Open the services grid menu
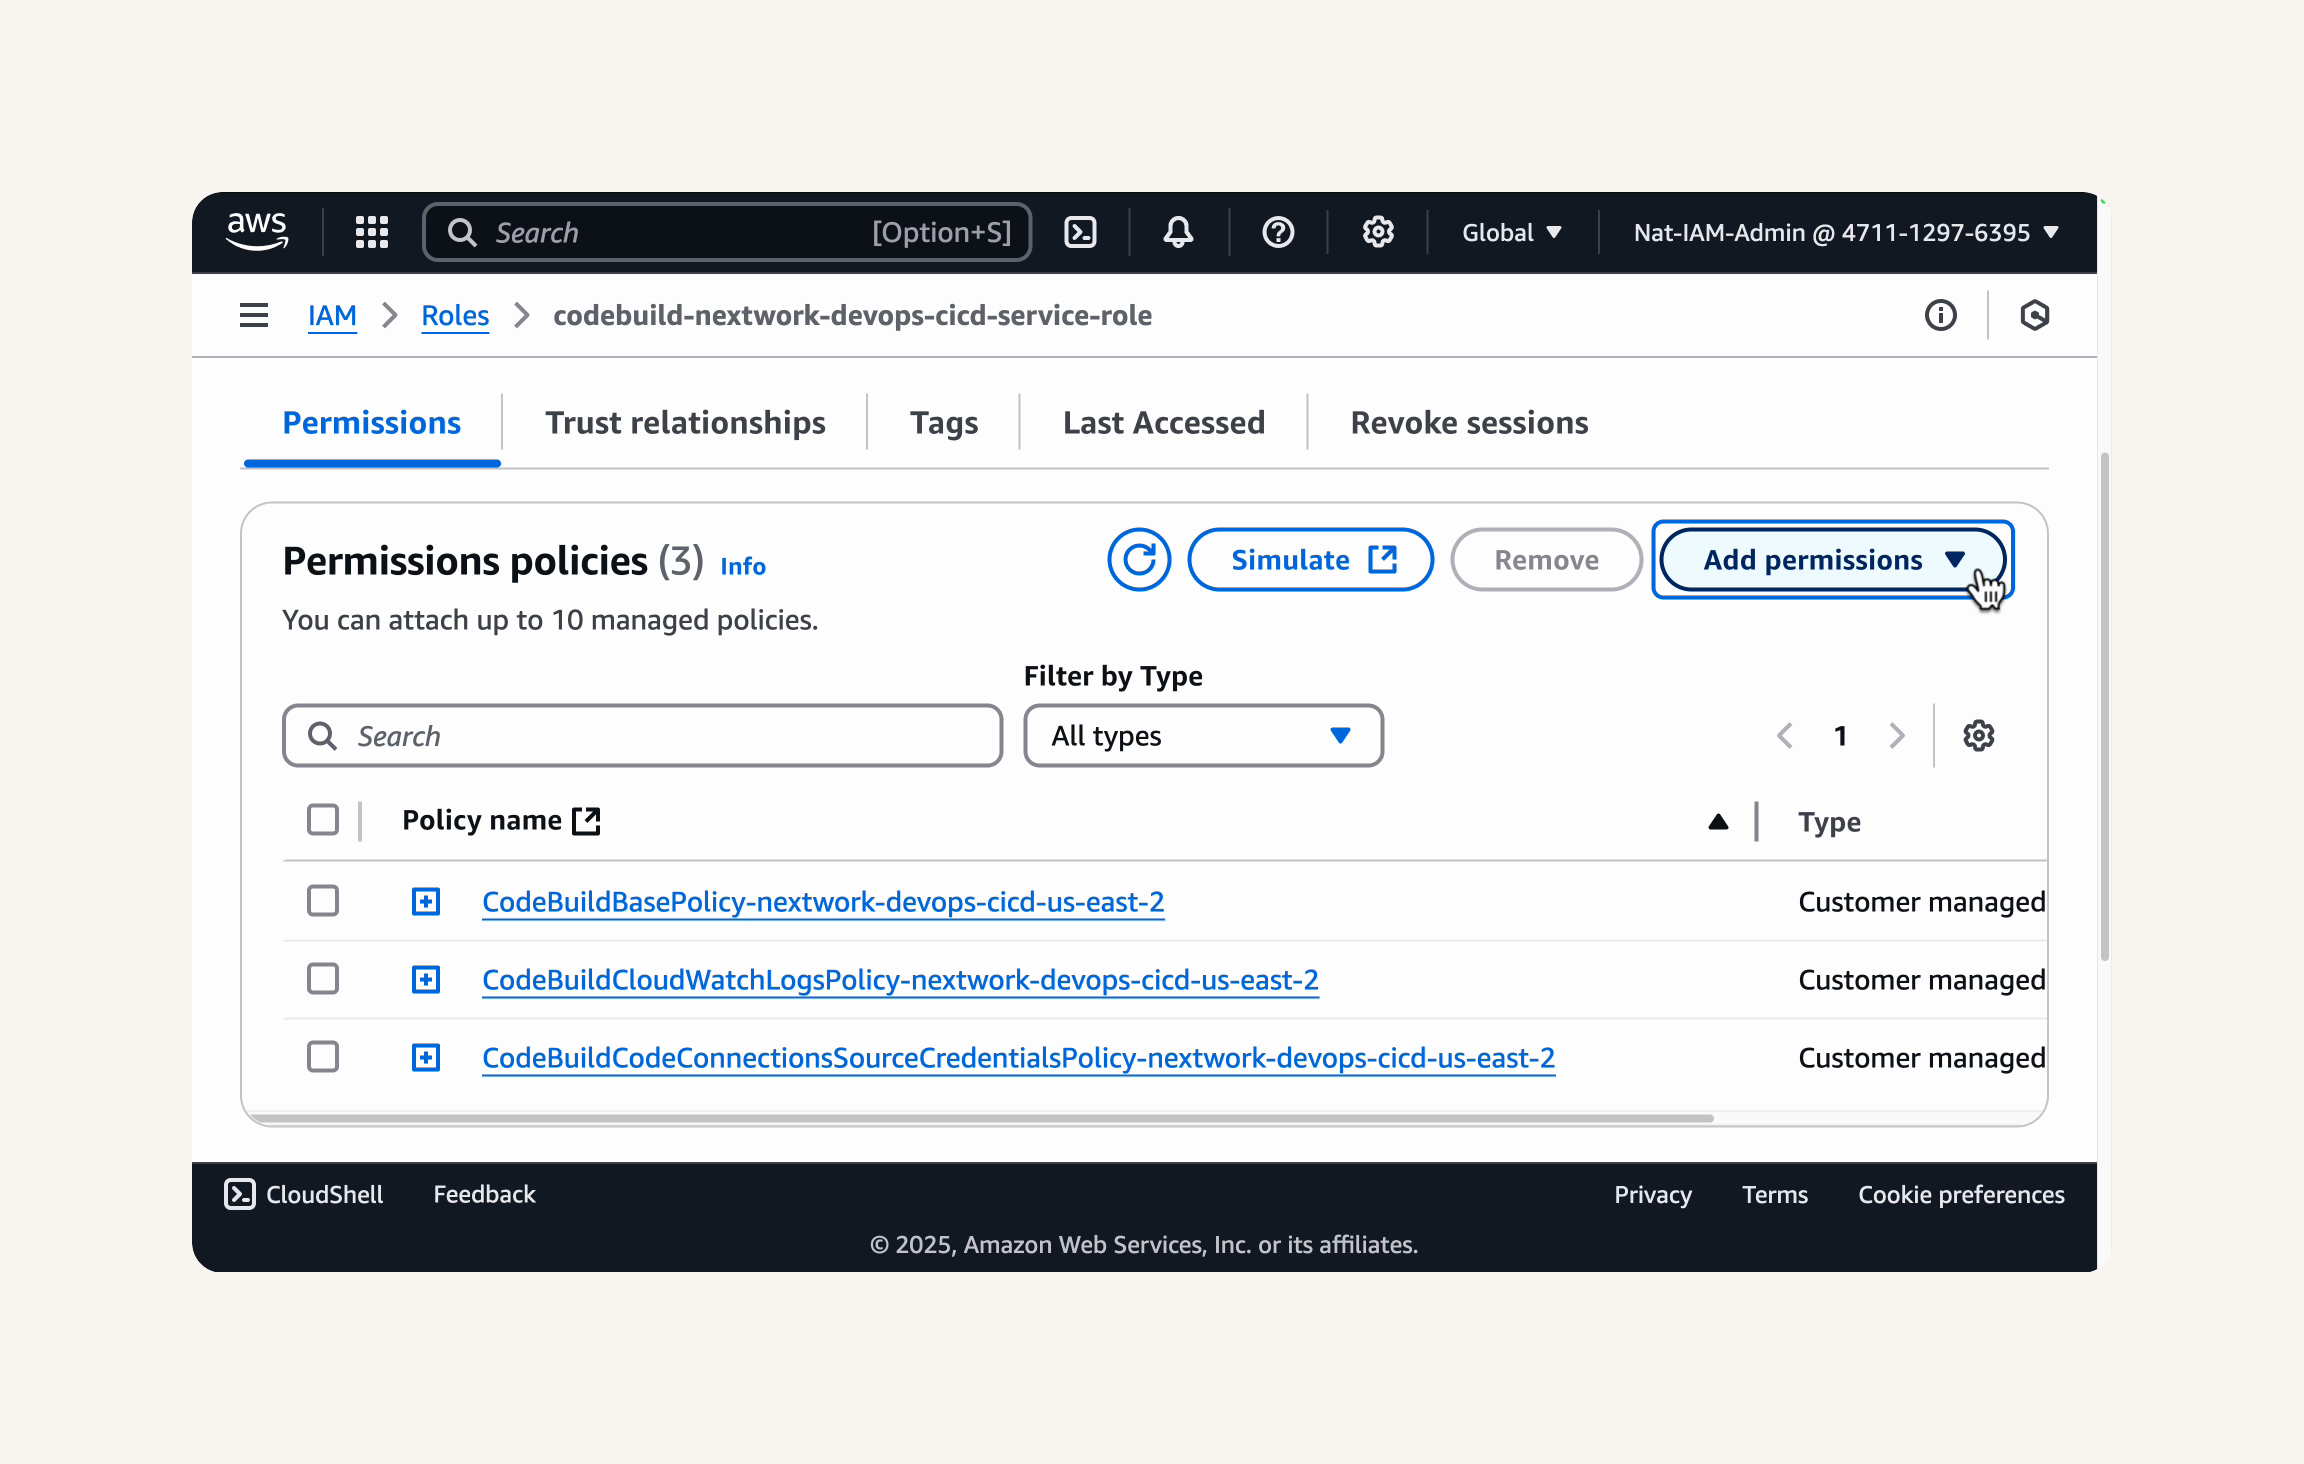This screenshot has height=1464, width=2304. coord(372,232)
